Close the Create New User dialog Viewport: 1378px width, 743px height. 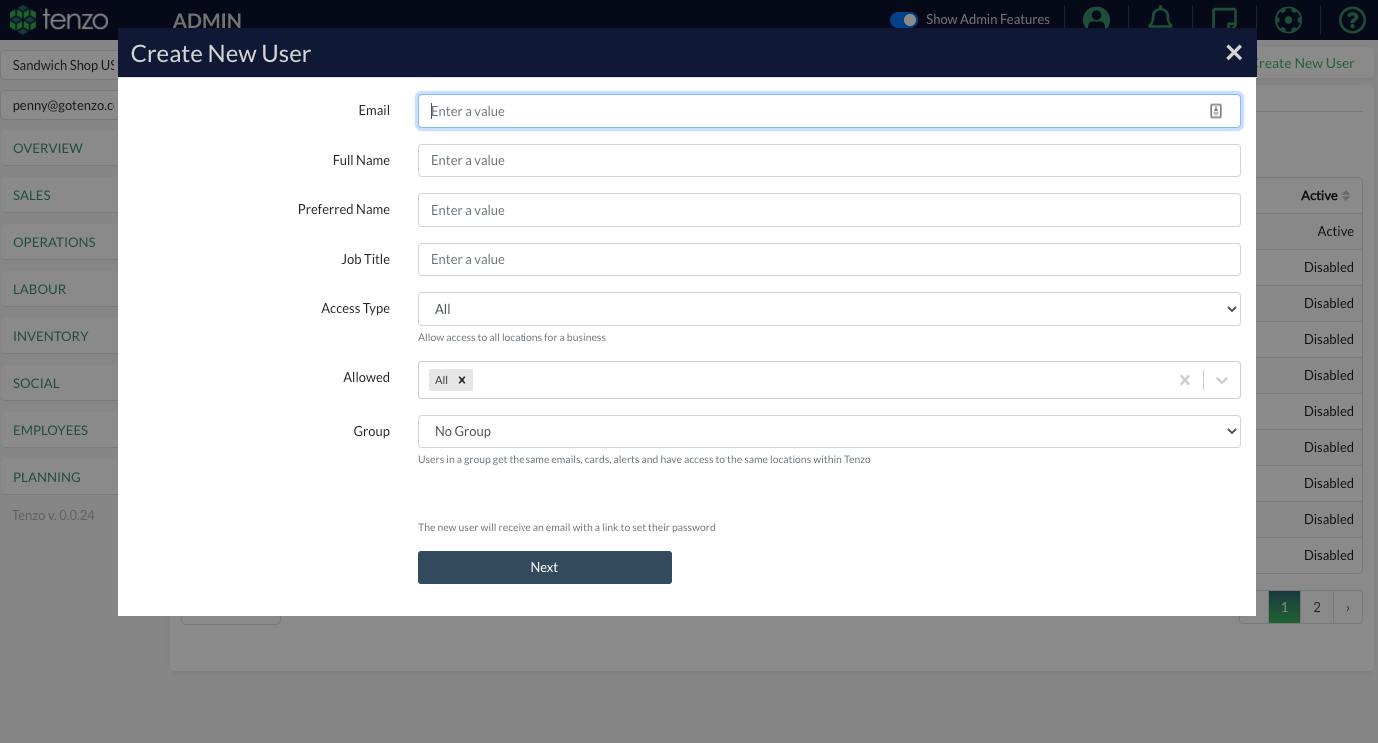tap(1234, 53)
